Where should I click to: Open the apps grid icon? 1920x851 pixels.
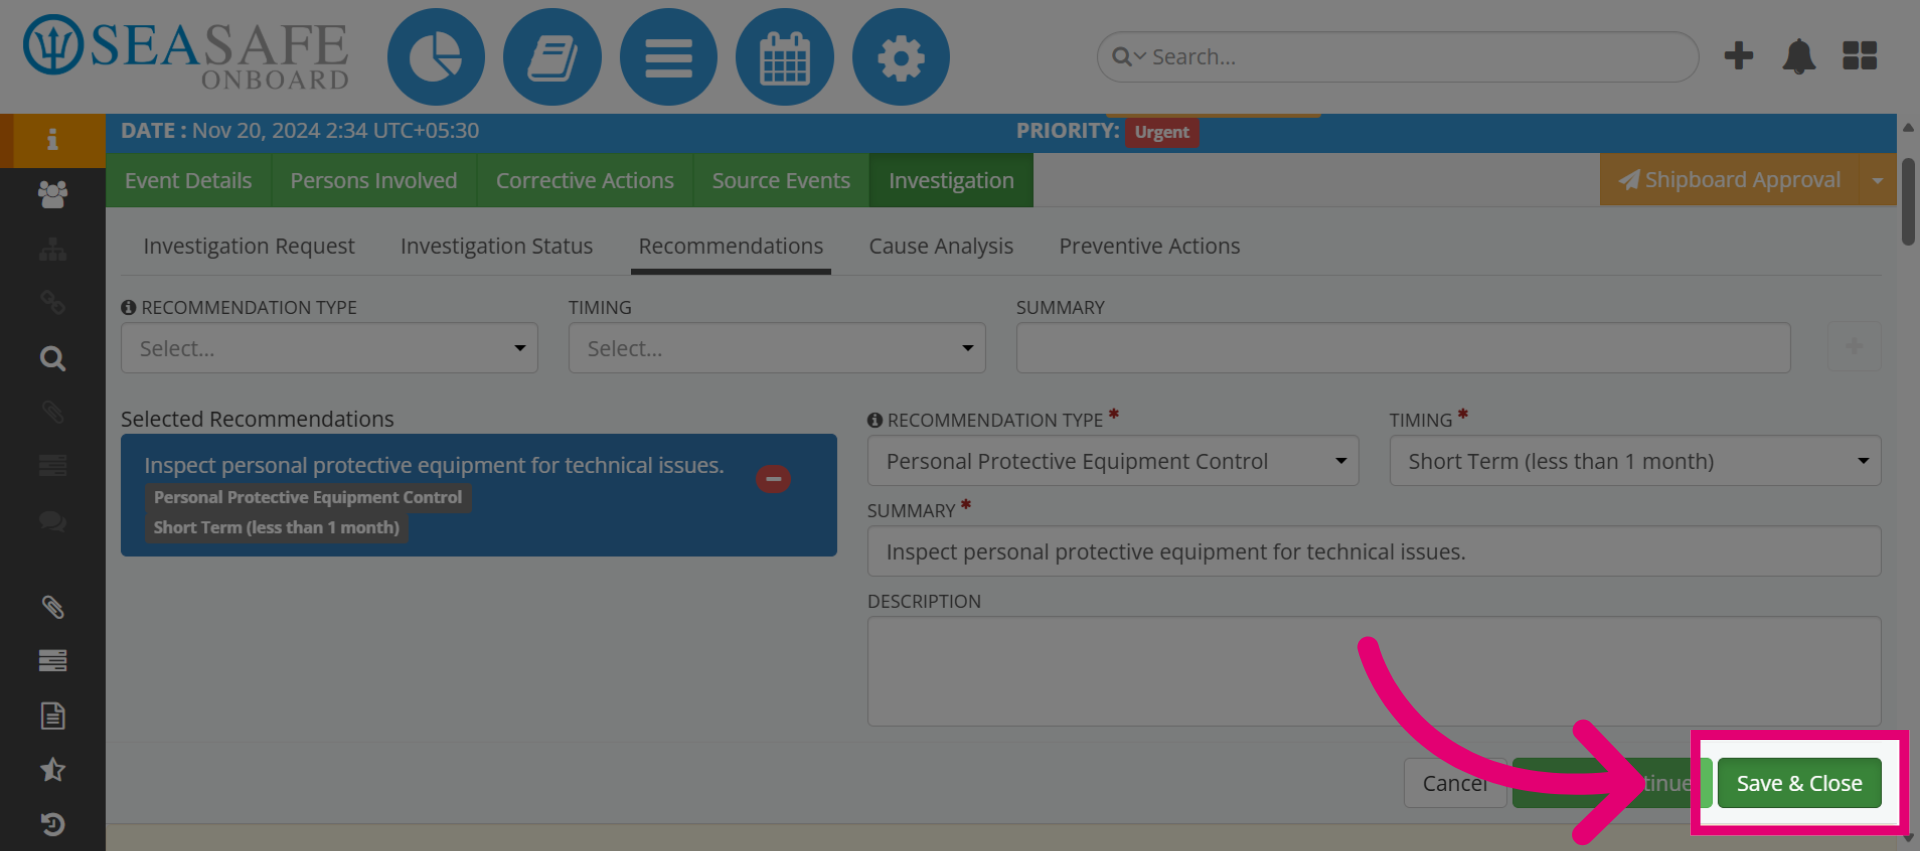[1859, 56]
